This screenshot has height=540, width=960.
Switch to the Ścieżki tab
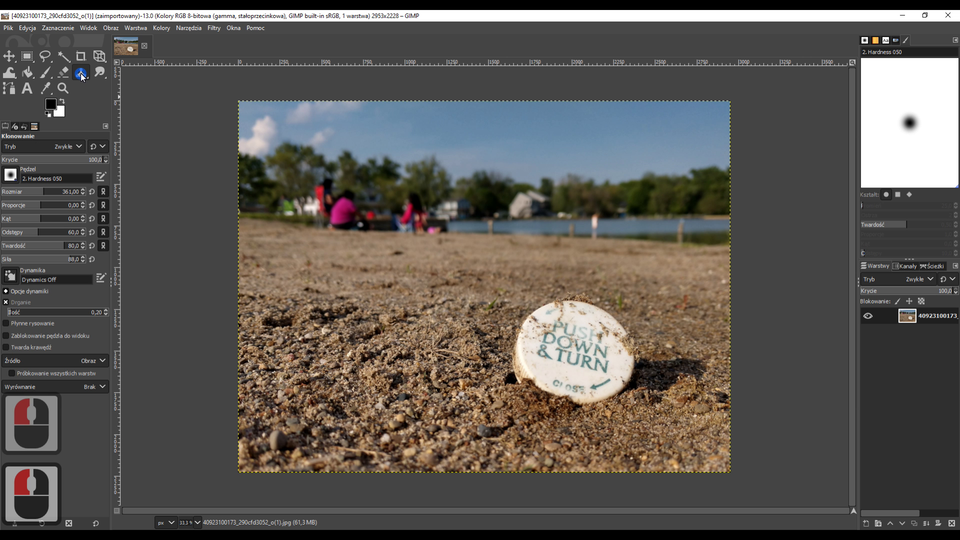932,266
